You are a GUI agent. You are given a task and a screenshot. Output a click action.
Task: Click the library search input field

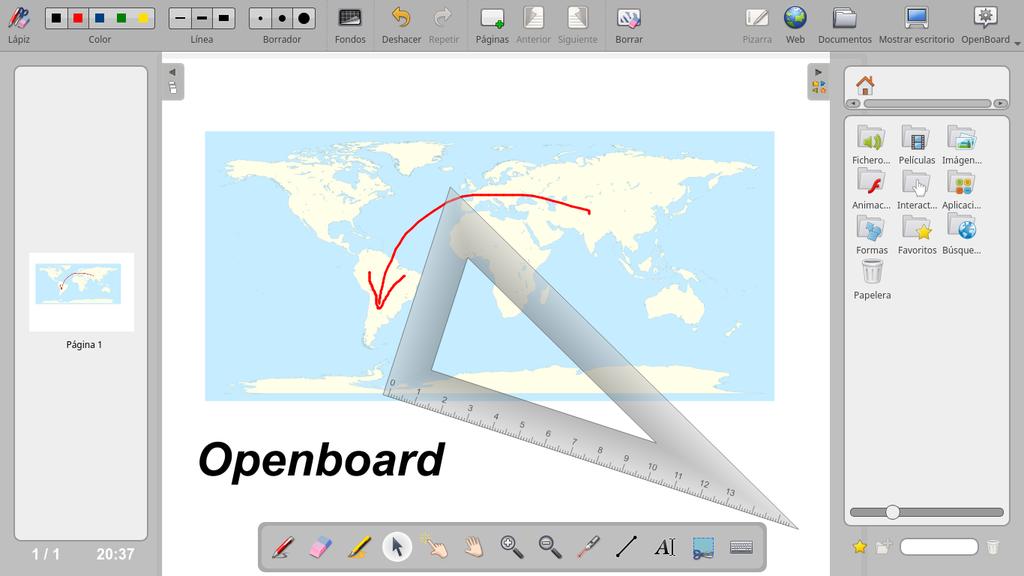click(x=938, y=547)
